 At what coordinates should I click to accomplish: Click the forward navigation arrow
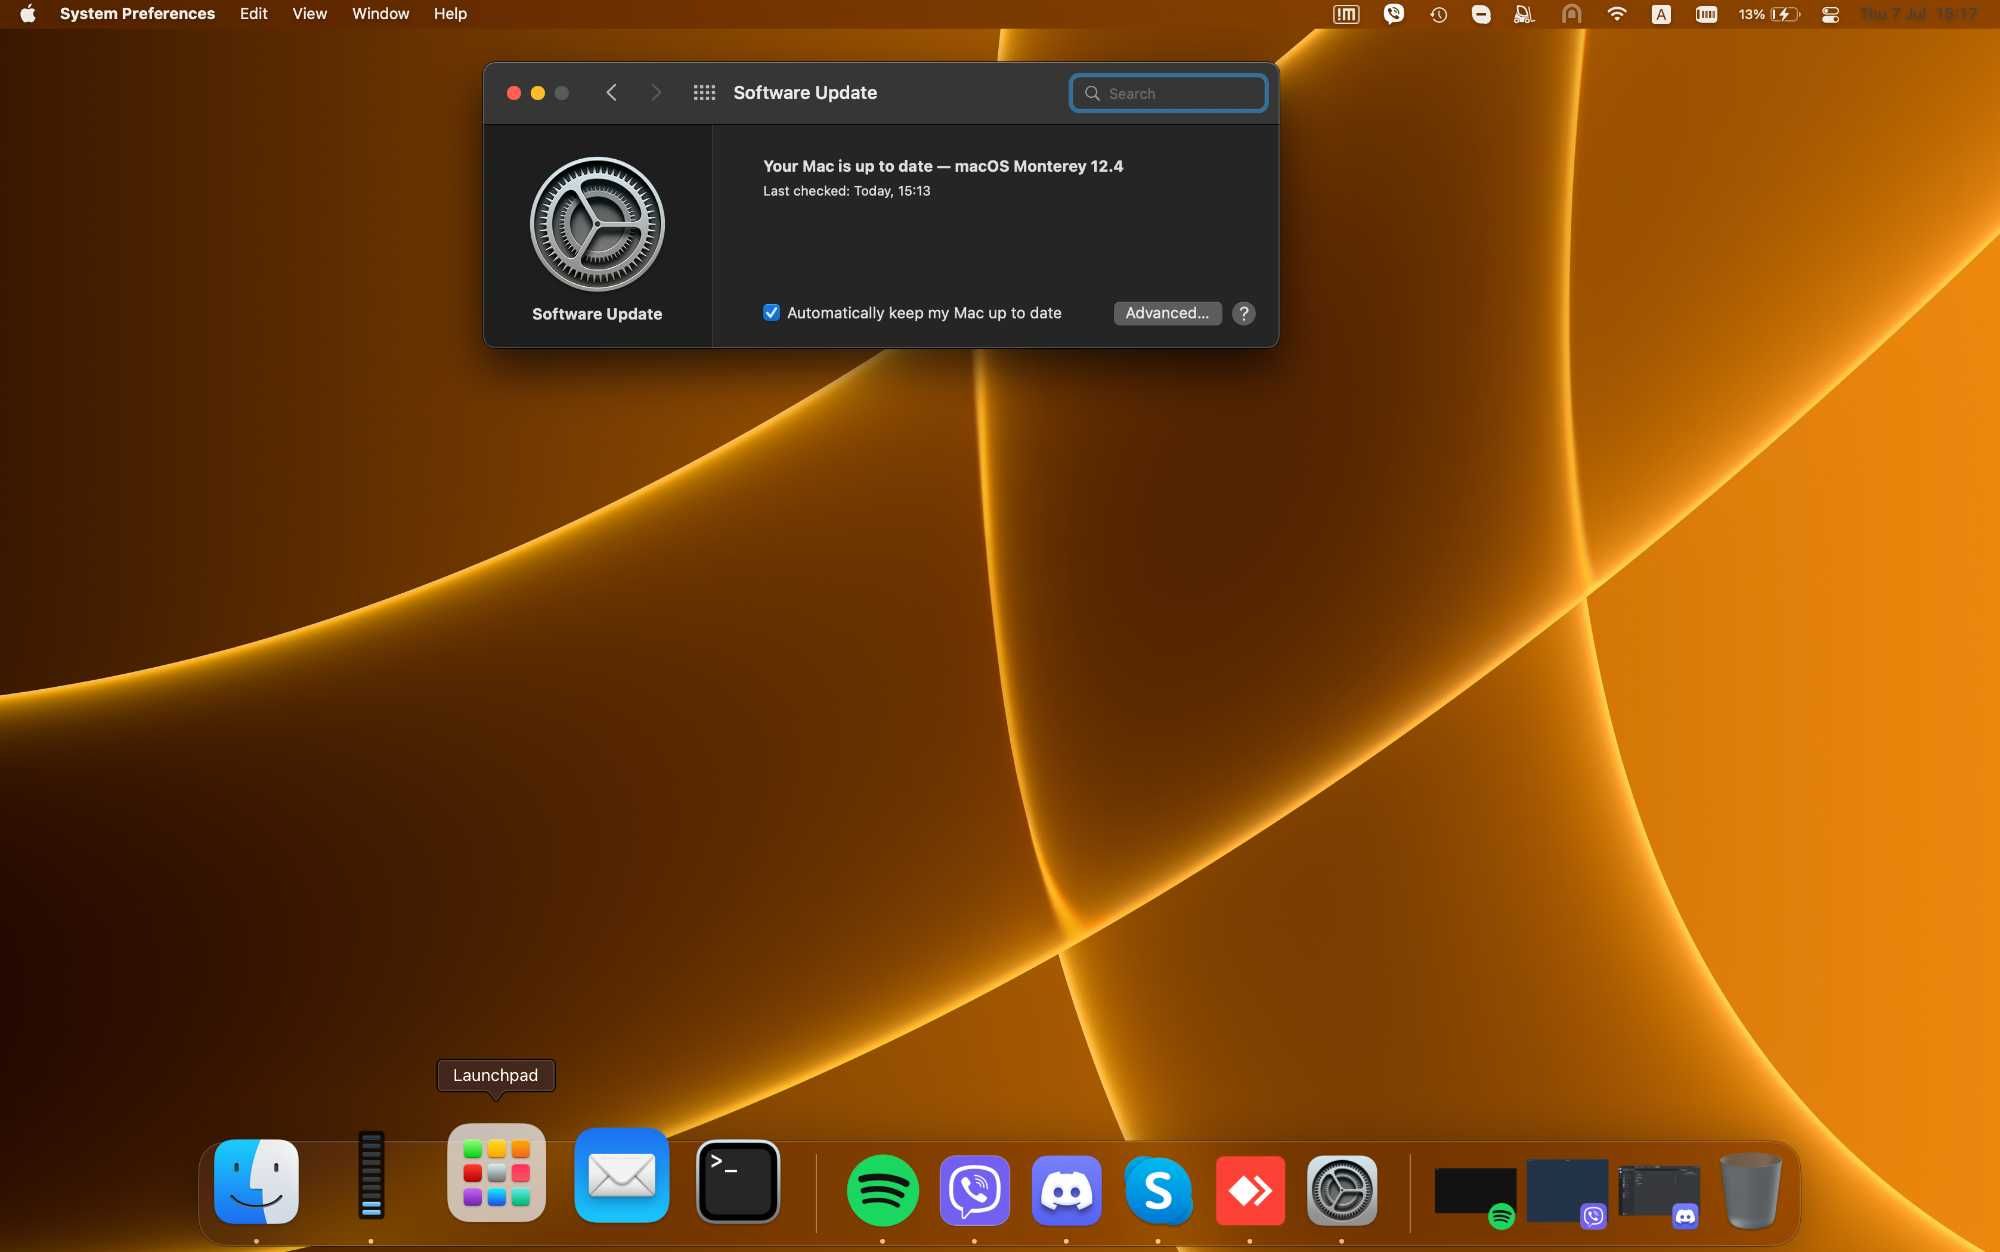click(x=656, y=93)
